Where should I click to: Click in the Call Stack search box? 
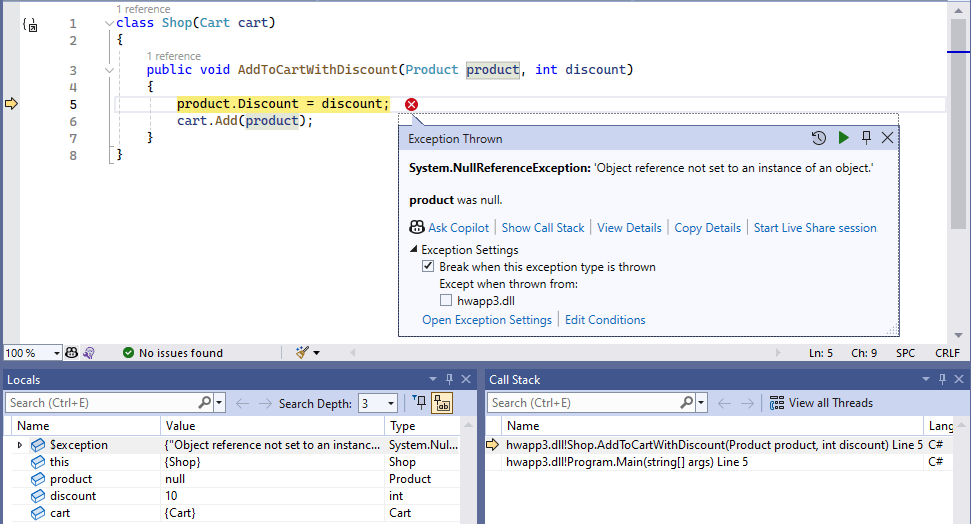tap(585, 403)
